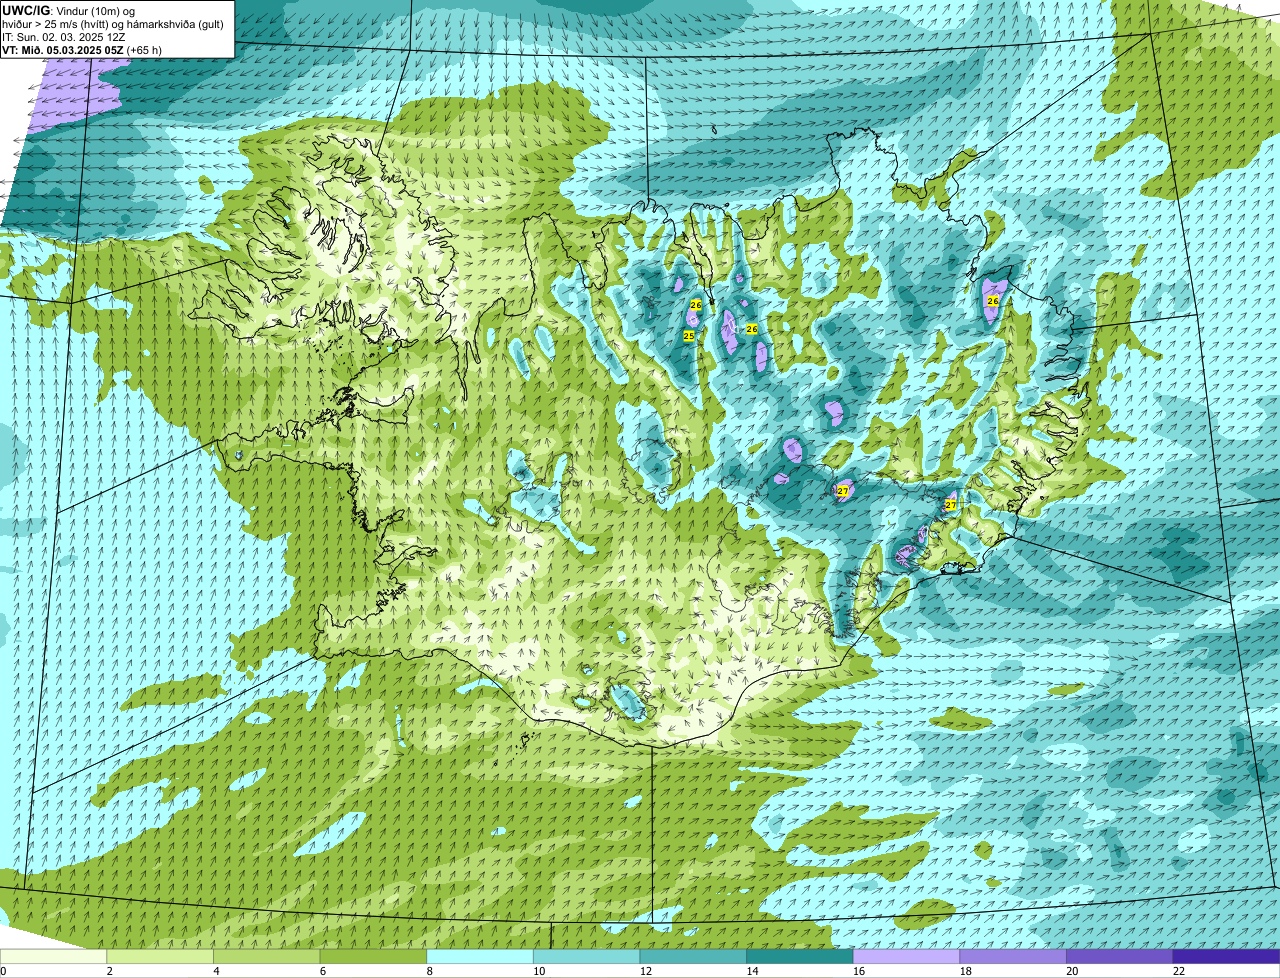This screenshot has width=1280, height=978.
Task: Select the 'IT: Sun. 02. 03. 2025 12Z' line
Action: [x=63, y=37]
